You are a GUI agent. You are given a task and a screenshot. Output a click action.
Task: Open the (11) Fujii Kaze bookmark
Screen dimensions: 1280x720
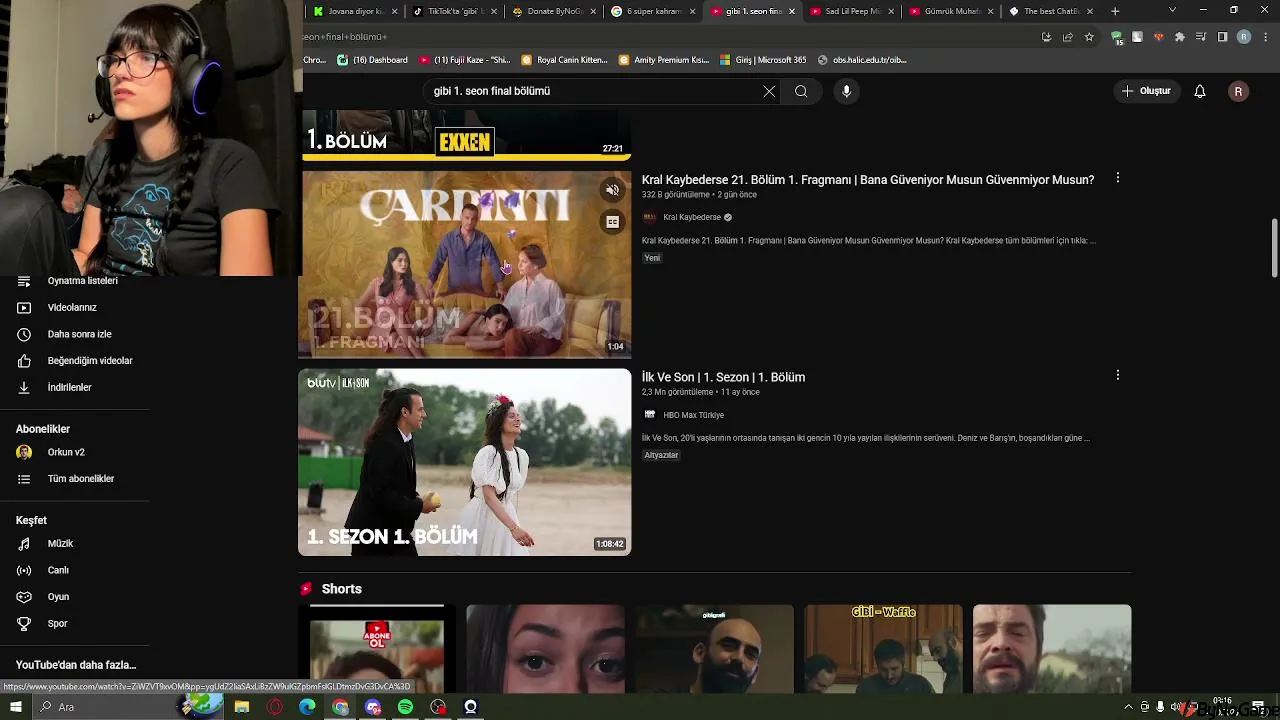point(465,60)
